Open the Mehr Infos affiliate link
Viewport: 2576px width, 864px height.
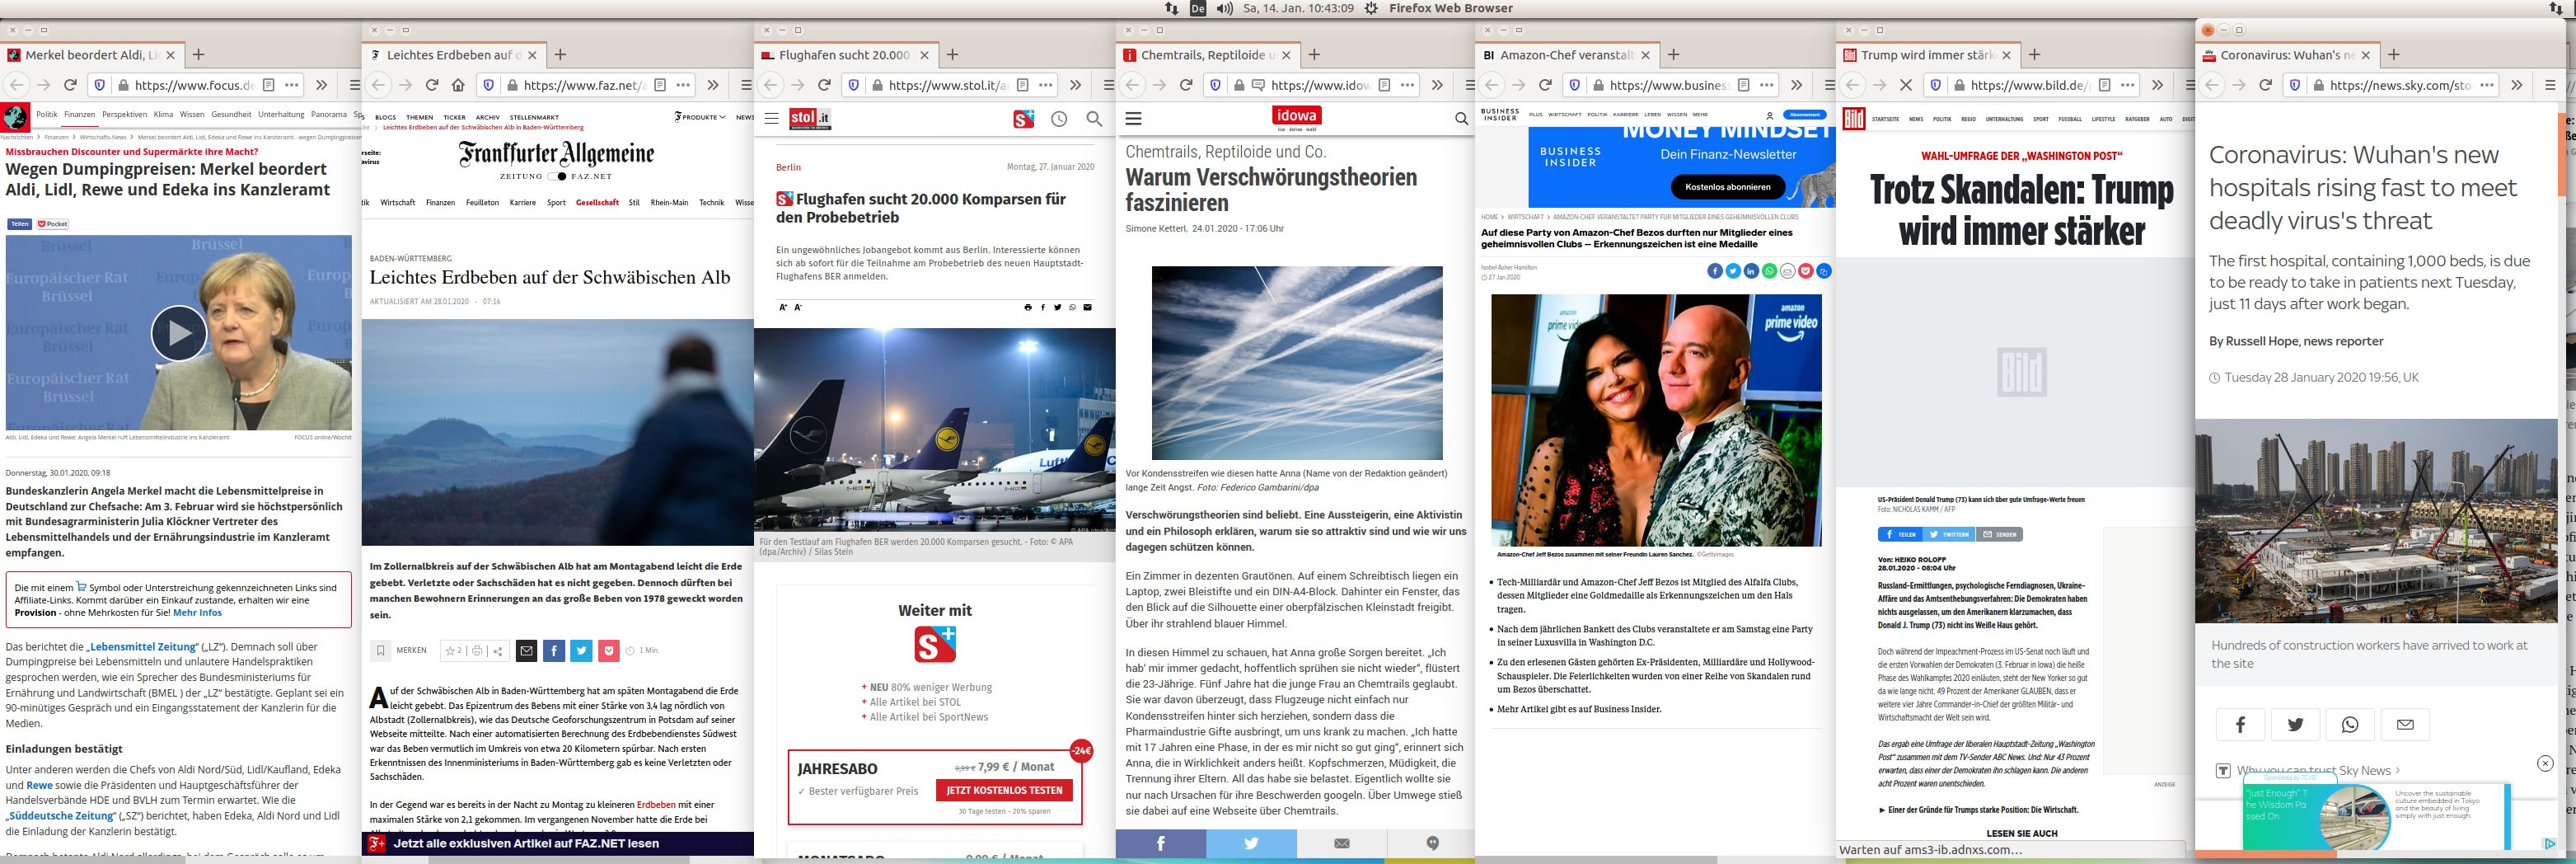tap(197, 613)
